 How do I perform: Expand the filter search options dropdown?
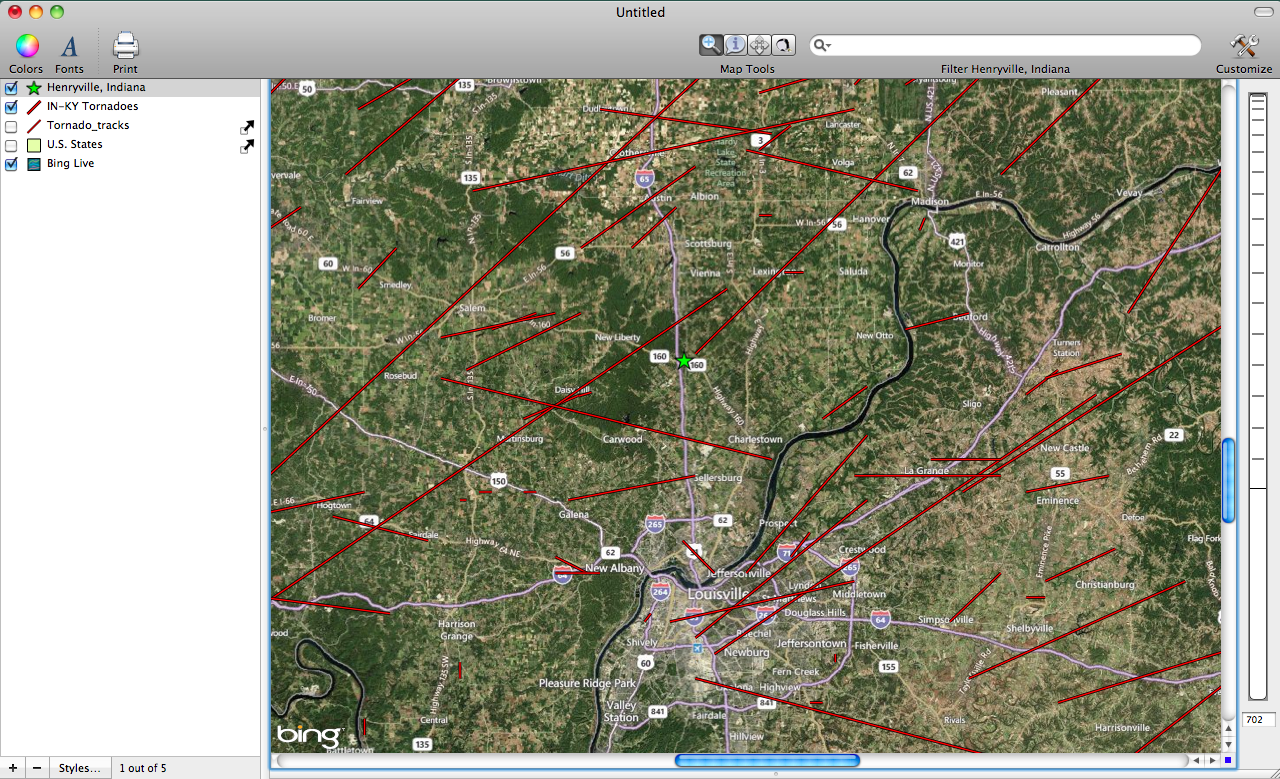point(822,45)
